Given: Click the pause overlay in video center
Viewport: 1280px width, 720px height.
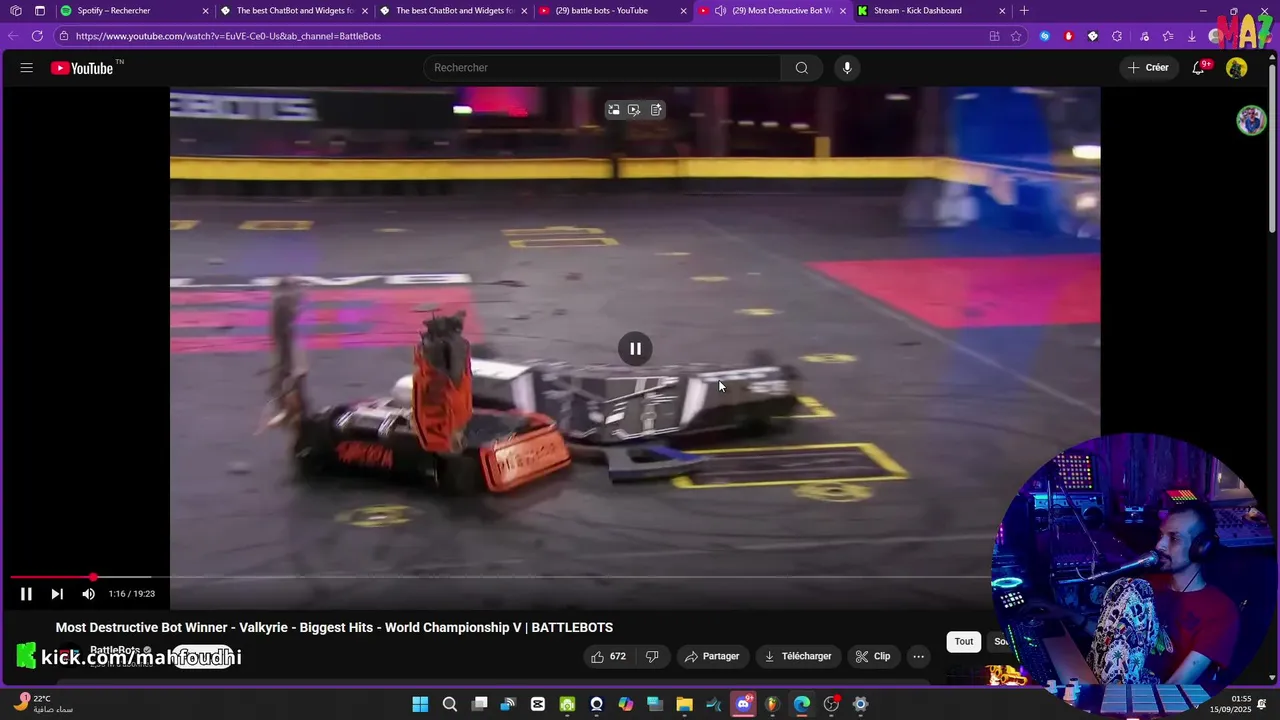Looking at the screenshot, I should pos(635,349).
